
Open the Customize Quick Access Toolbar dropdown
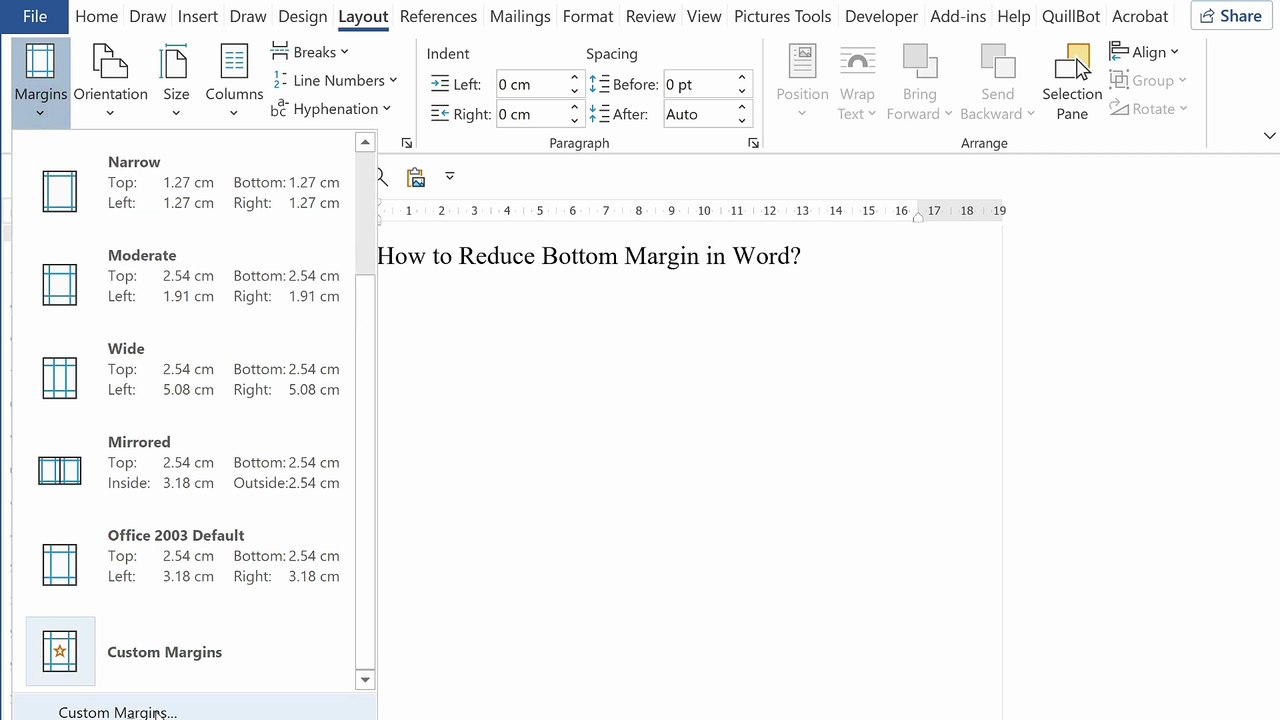pos(450,176)
